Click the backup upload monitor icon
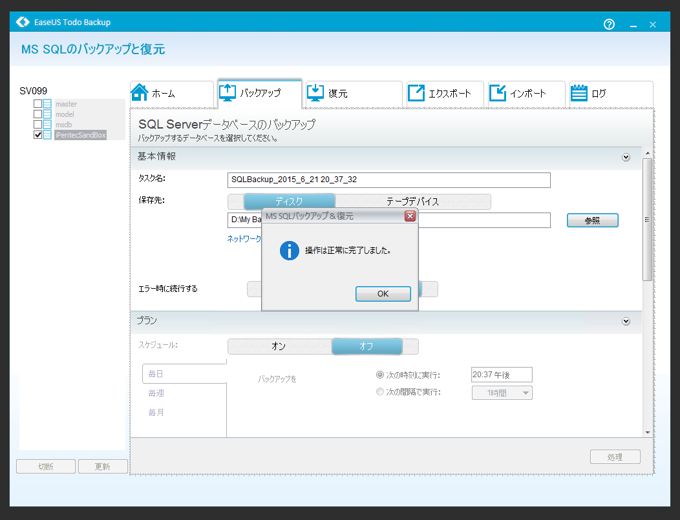This screenshot has width=680, height=520. pyautogui.click(x=227, y=93)
